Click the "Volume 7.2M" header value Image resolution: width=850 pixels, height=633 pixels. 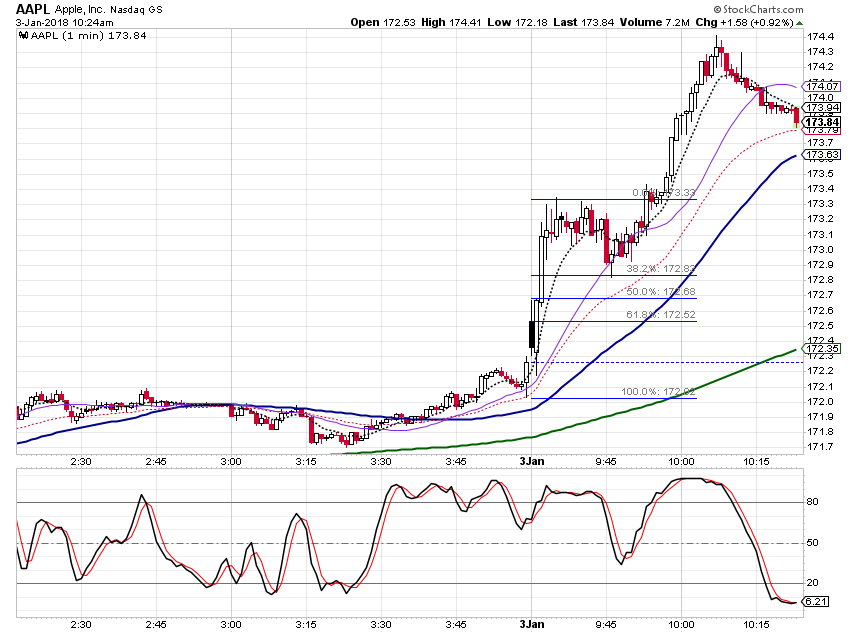point(655,22)
